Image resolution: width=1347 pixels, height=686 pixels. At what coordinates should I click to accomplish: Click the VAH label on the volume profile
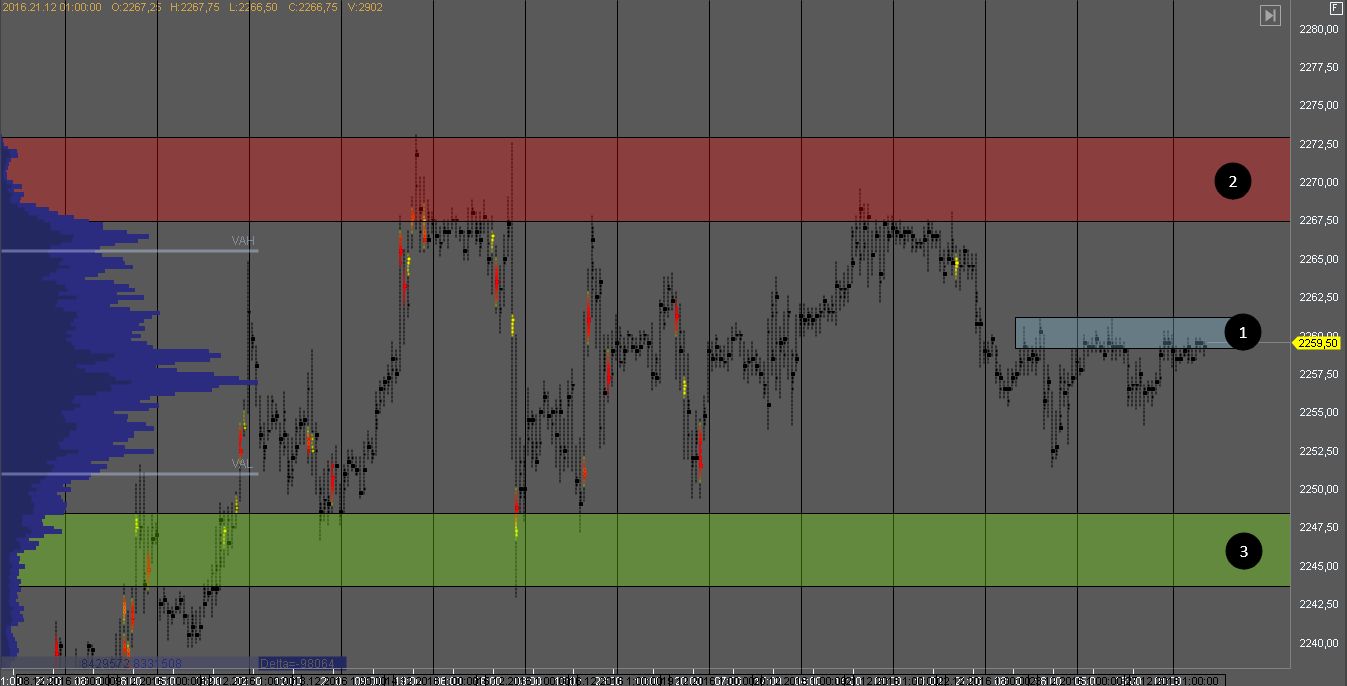(x=242, y=240)
